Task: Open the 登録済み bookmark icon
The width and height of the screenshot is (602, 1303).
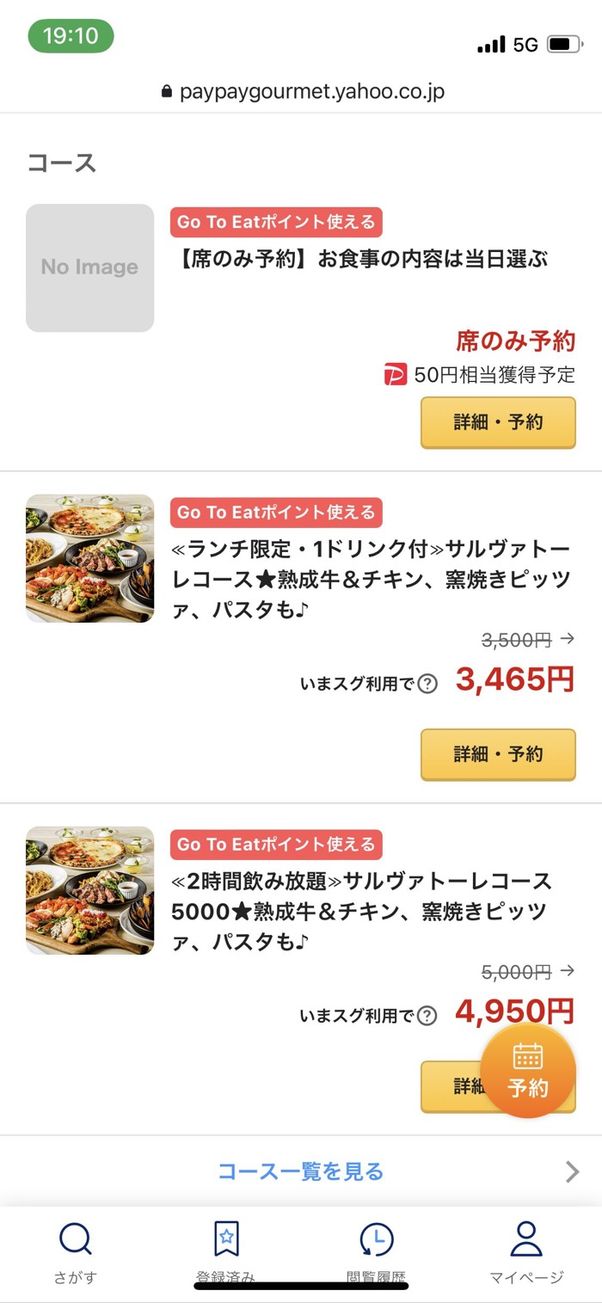Action: click(x=226, y=1237)
